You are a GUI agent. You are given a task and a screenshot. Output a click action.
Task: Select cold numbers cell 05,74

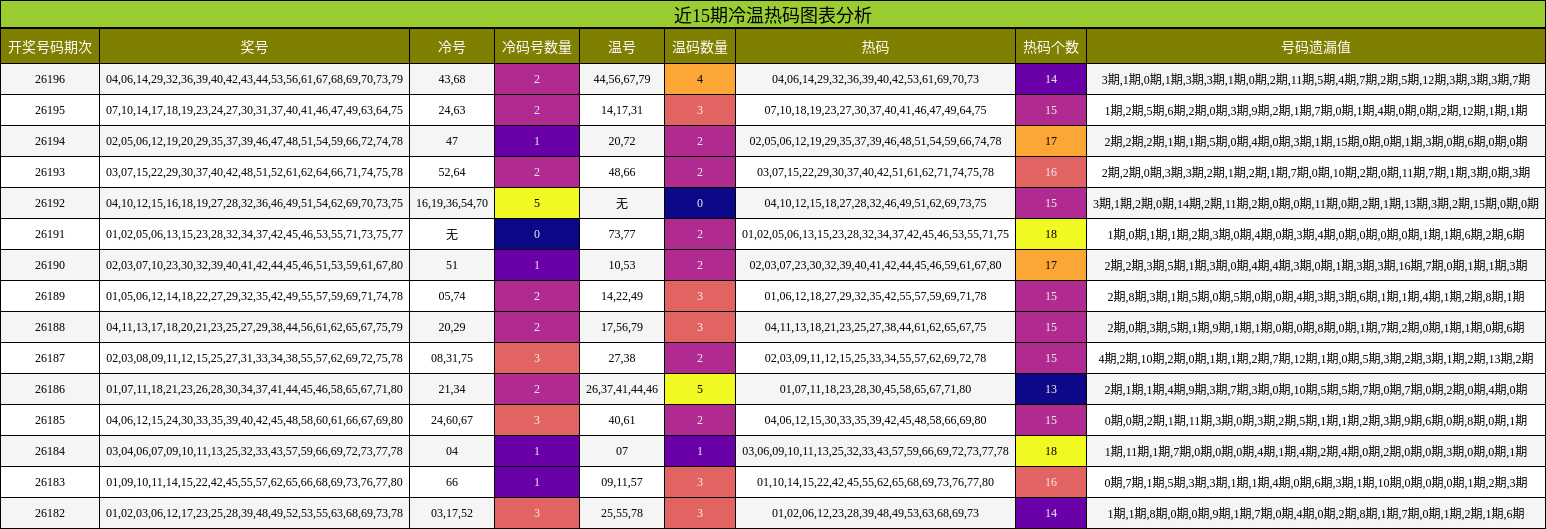tap(452, 296)
